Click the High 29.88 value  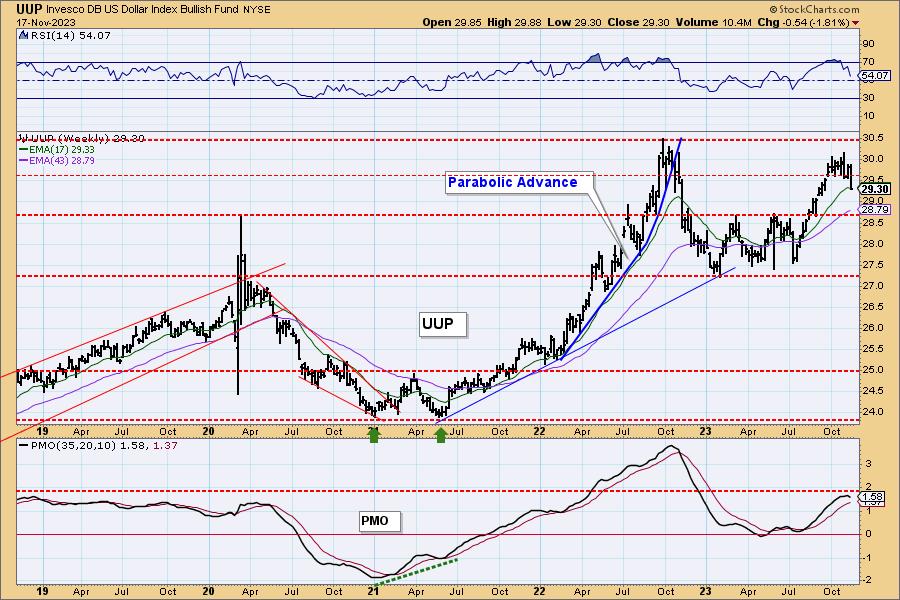pyautogui.click(x=514, y=22)
